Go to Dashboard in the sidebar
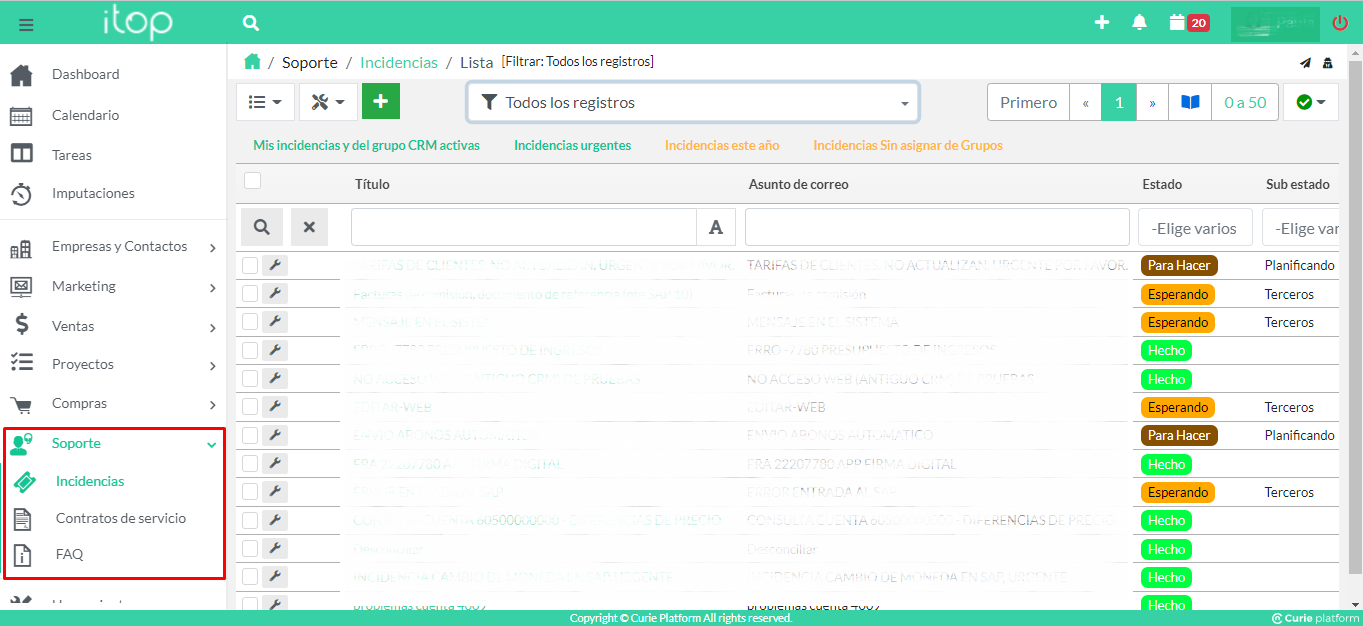 click(85, 74)
